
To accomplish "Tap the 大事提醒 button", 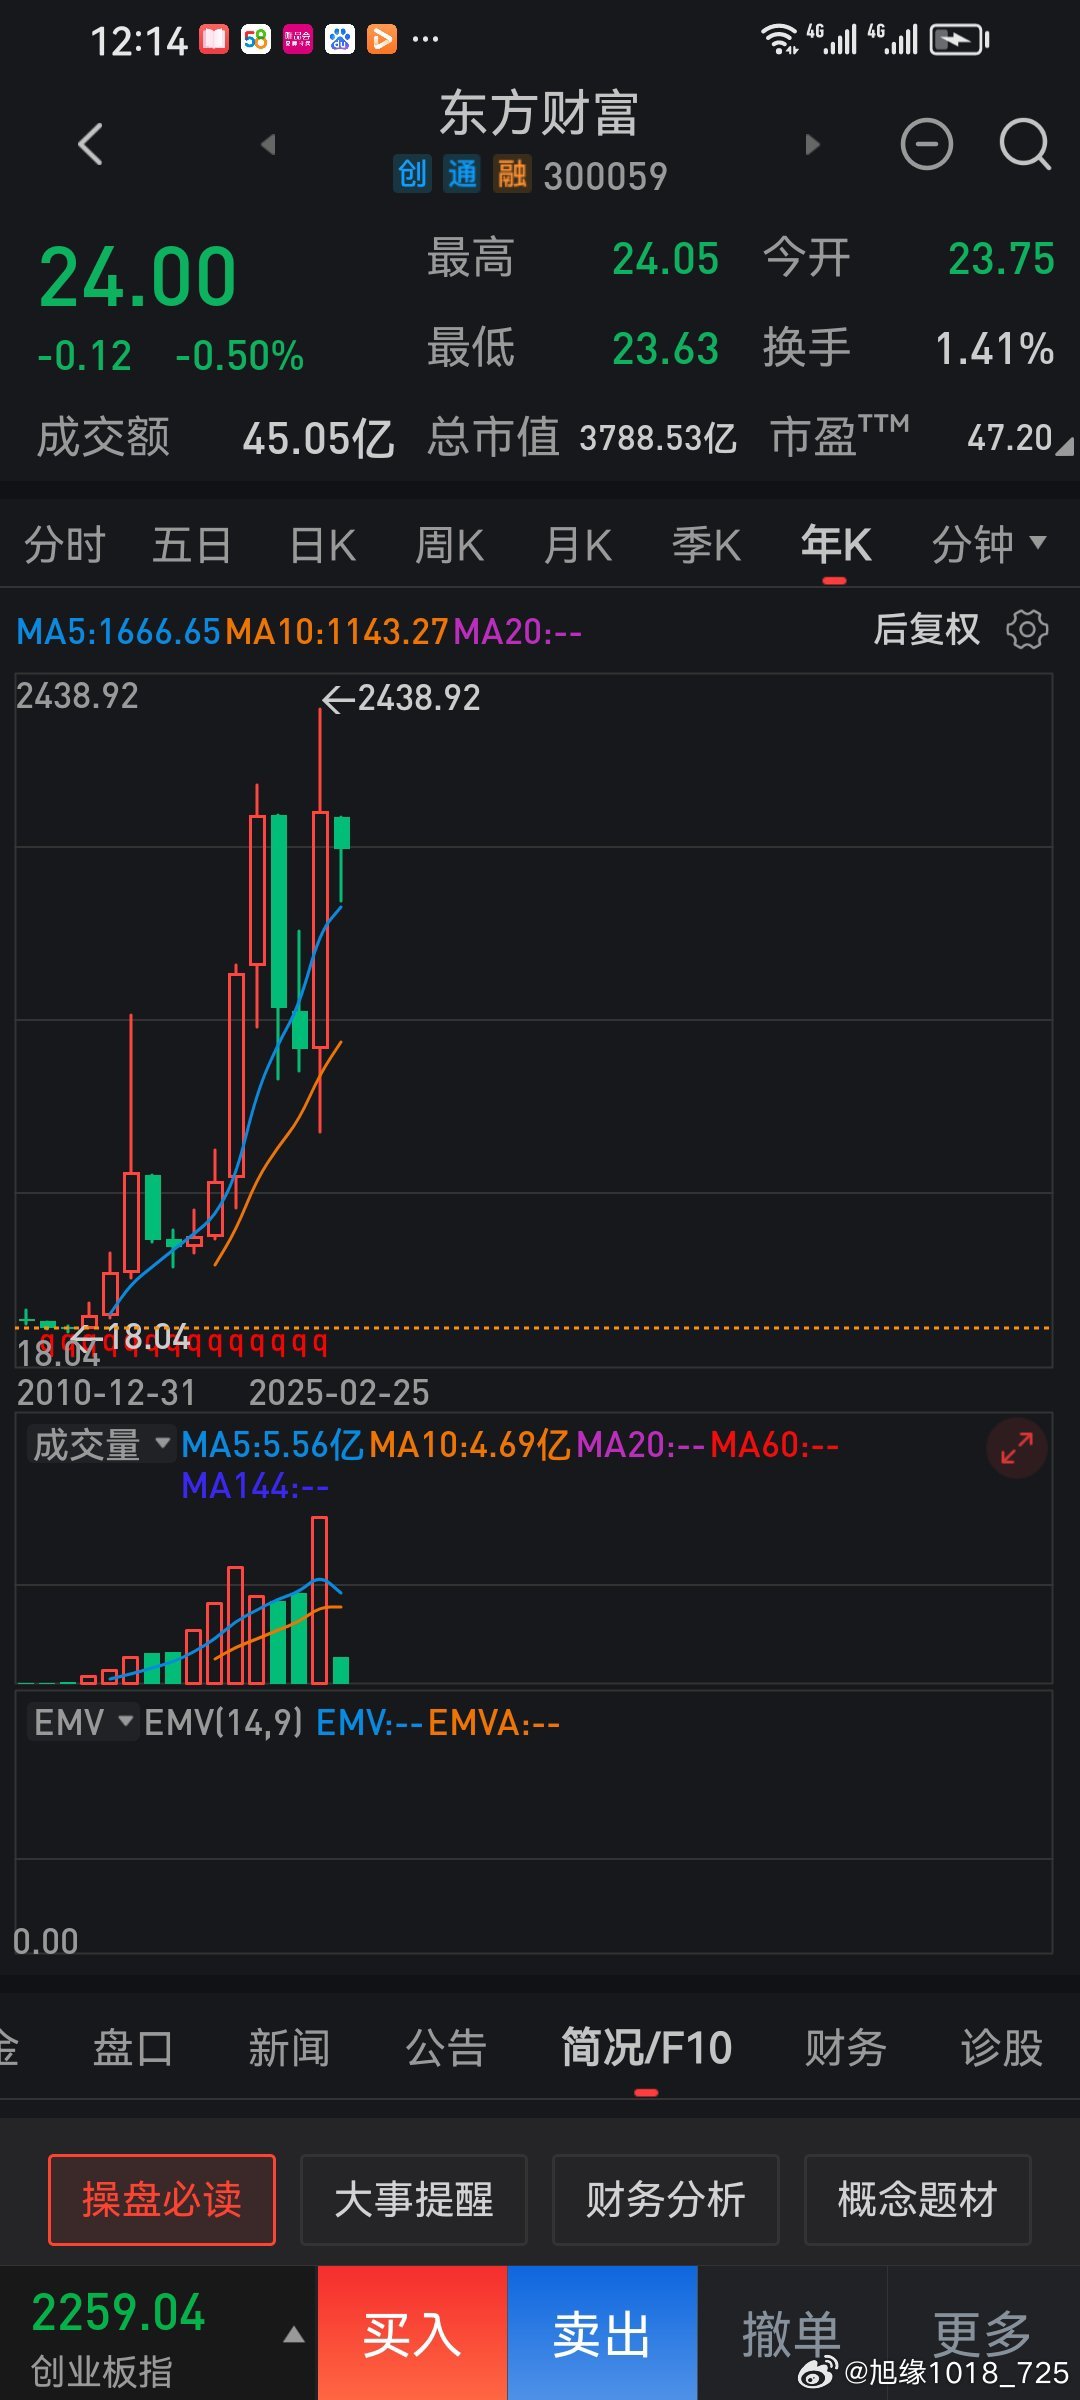I will point(414,2200).
